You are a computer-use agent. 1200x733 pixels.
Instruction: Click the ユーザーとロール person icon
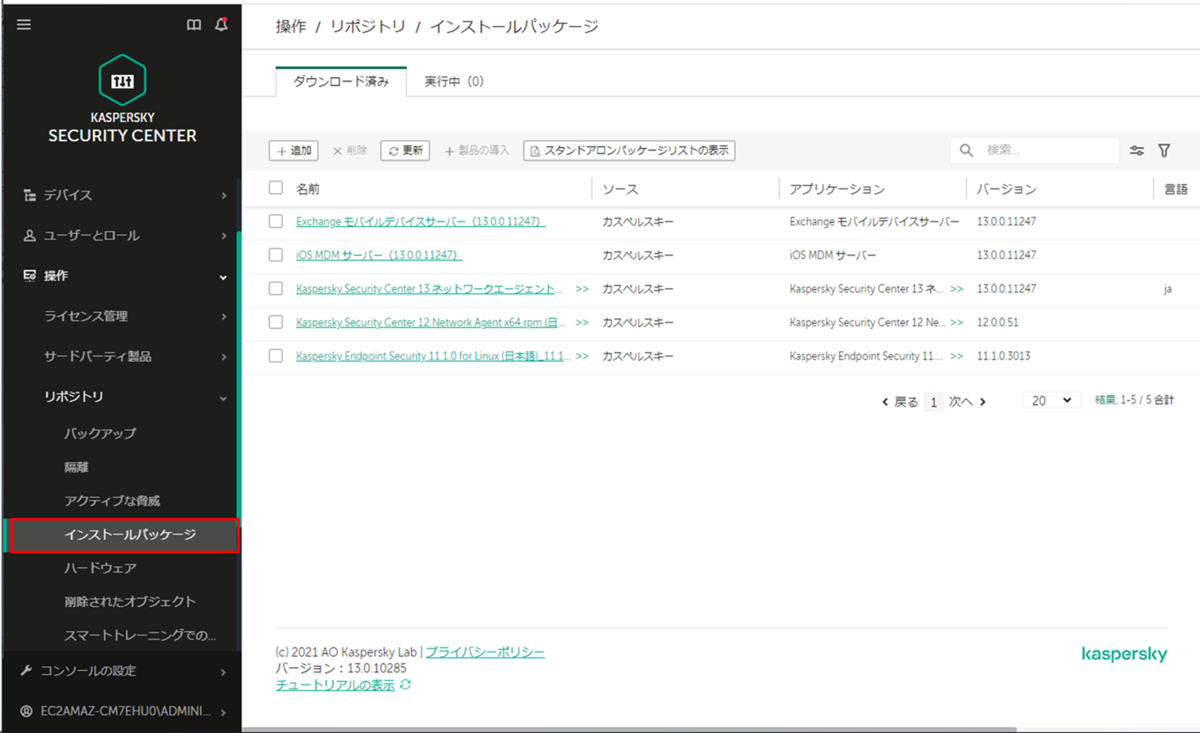29,236
